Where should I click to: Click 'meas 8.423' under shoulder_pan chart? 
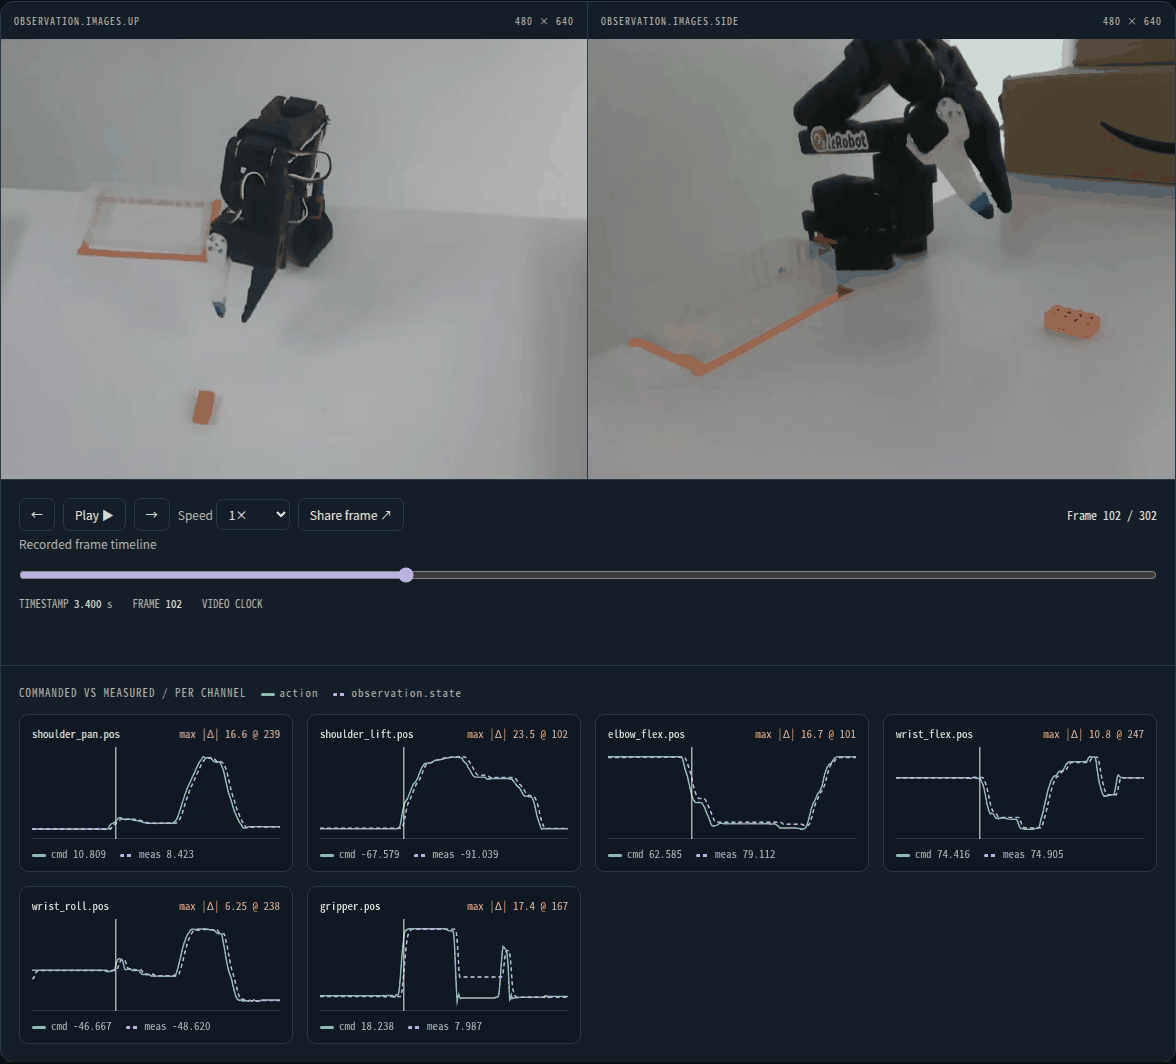tap(157, 854)
